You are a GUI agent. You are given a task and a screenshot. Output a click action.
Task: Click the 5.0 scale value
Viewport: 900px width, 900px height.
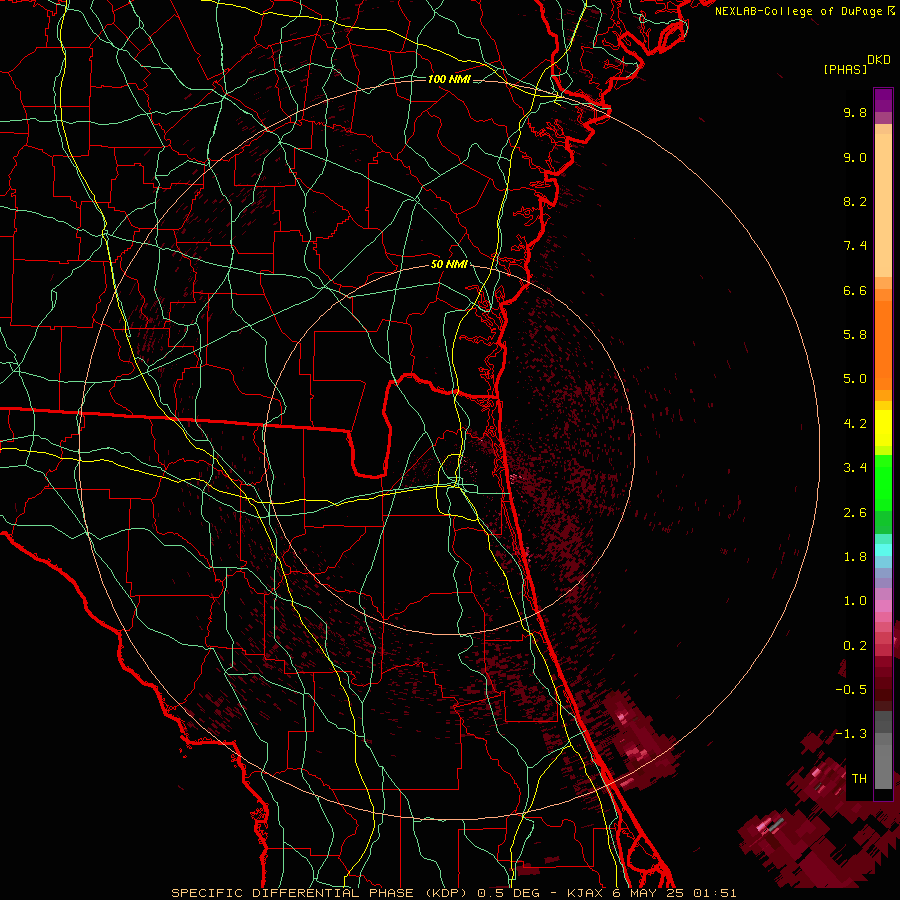pyautogui.click(x=855, y=379)
